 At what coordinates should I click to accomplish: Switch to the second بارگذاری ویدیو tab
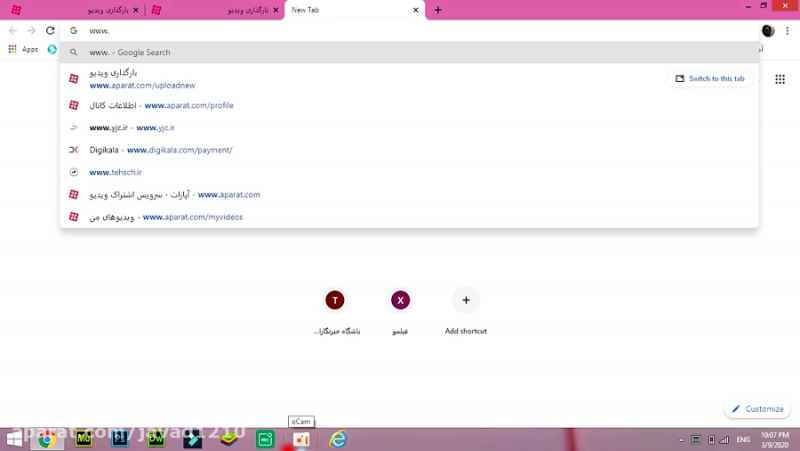click(x=215, y=10)
